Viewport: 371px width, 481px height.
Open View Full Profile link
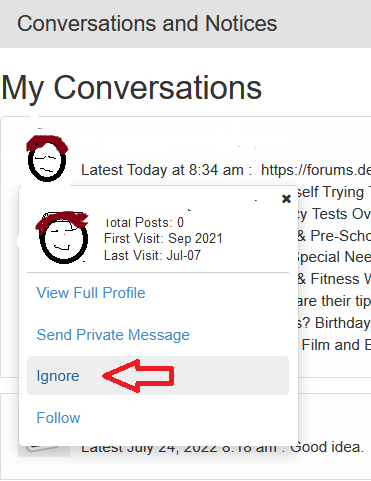91,293
